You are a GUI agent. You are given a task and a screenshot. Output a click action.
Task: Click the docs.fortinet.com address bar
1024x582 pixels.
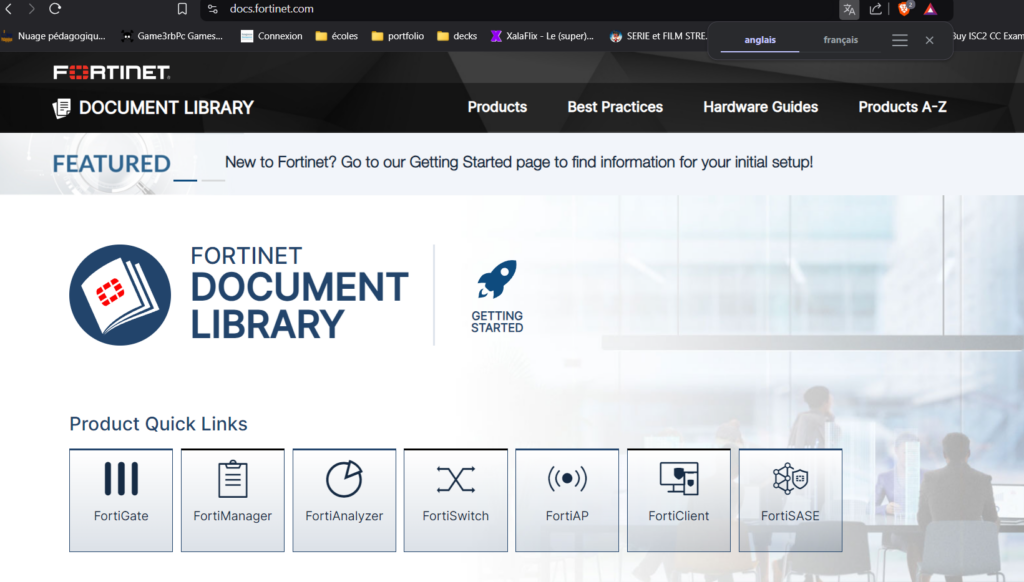click(x=271, y=9)
